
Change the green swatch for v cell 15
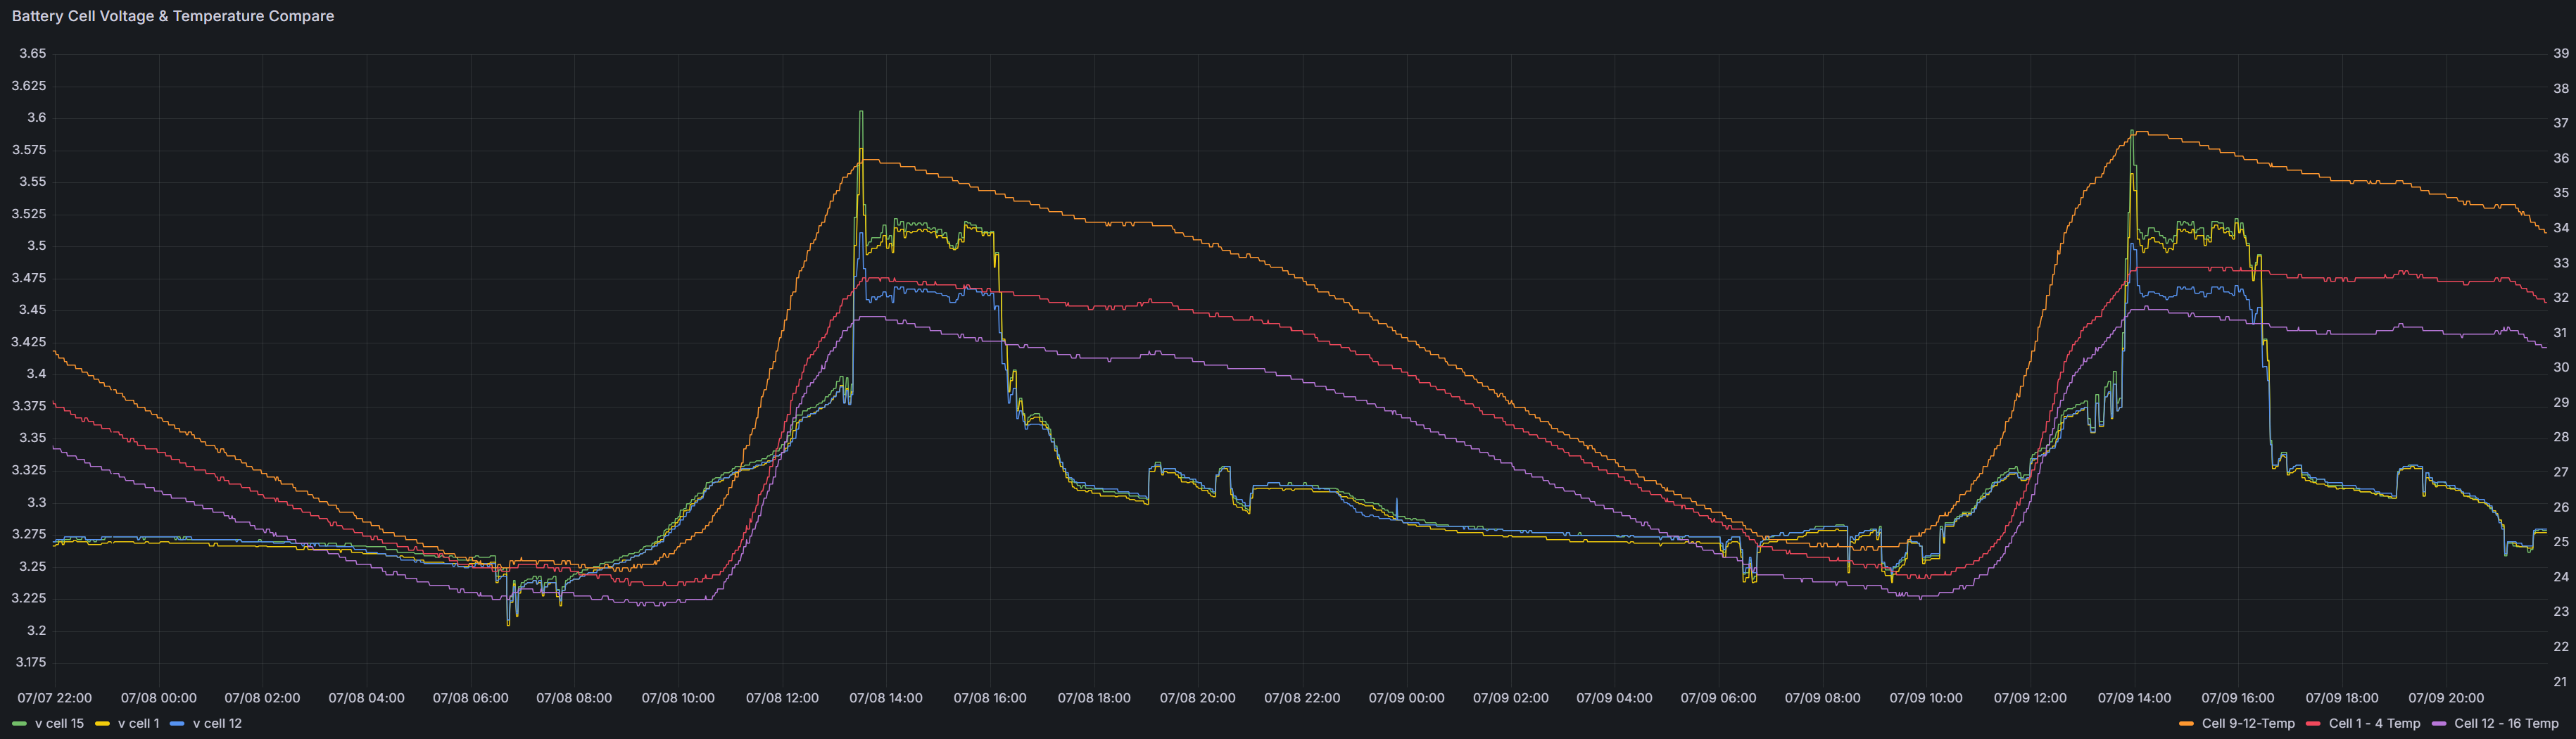click(x=19, y=723)
